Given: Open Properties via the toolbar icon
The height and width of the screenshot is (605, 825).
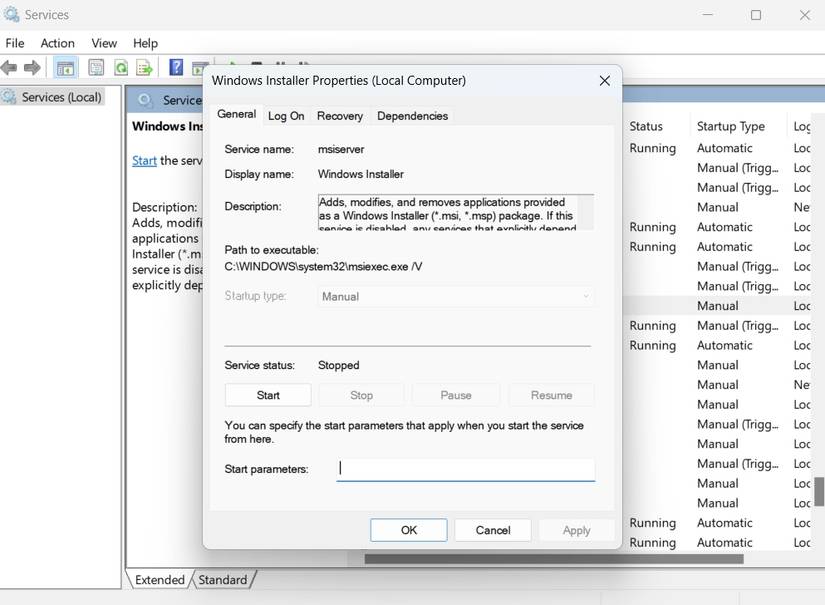Looking at the screenshot, I should click(x=95, y=67).
